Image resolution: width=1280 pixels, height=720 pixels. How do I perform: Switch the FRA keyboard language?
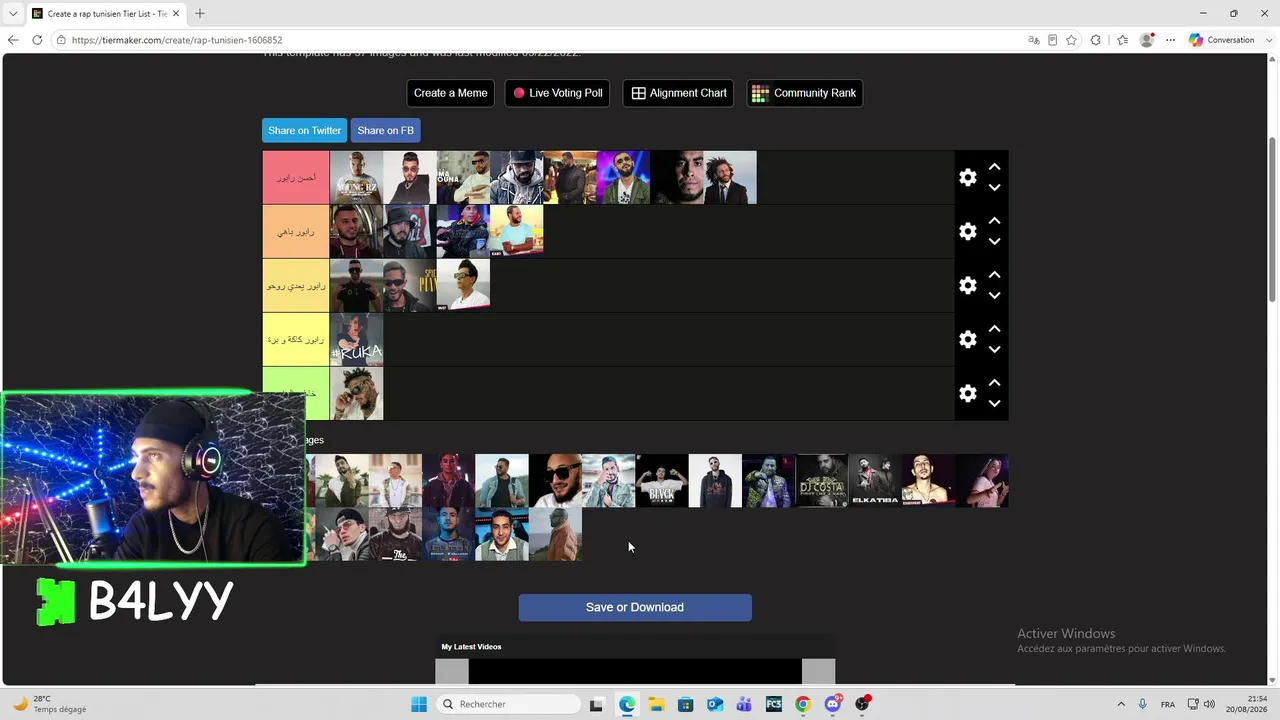tap(1168, 704)
